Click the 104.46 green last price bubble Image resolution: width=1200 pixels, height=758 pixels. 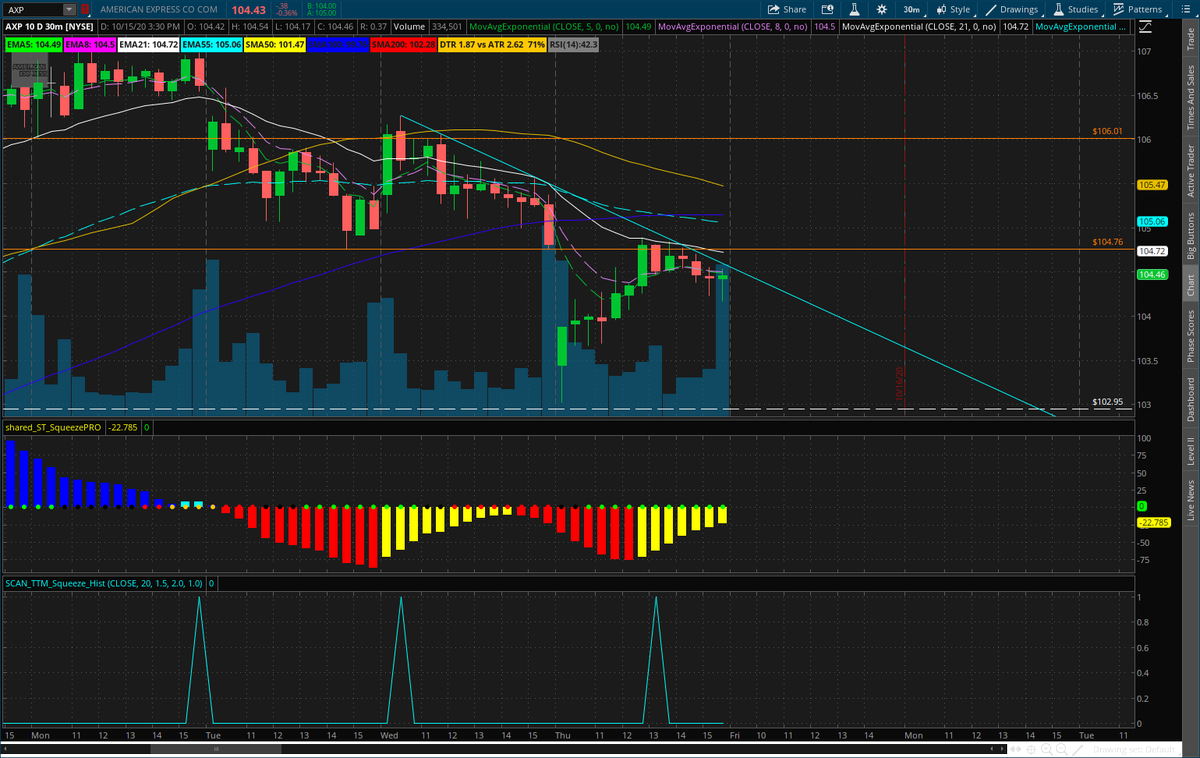pyautogui.click(x=1153, y=274)
